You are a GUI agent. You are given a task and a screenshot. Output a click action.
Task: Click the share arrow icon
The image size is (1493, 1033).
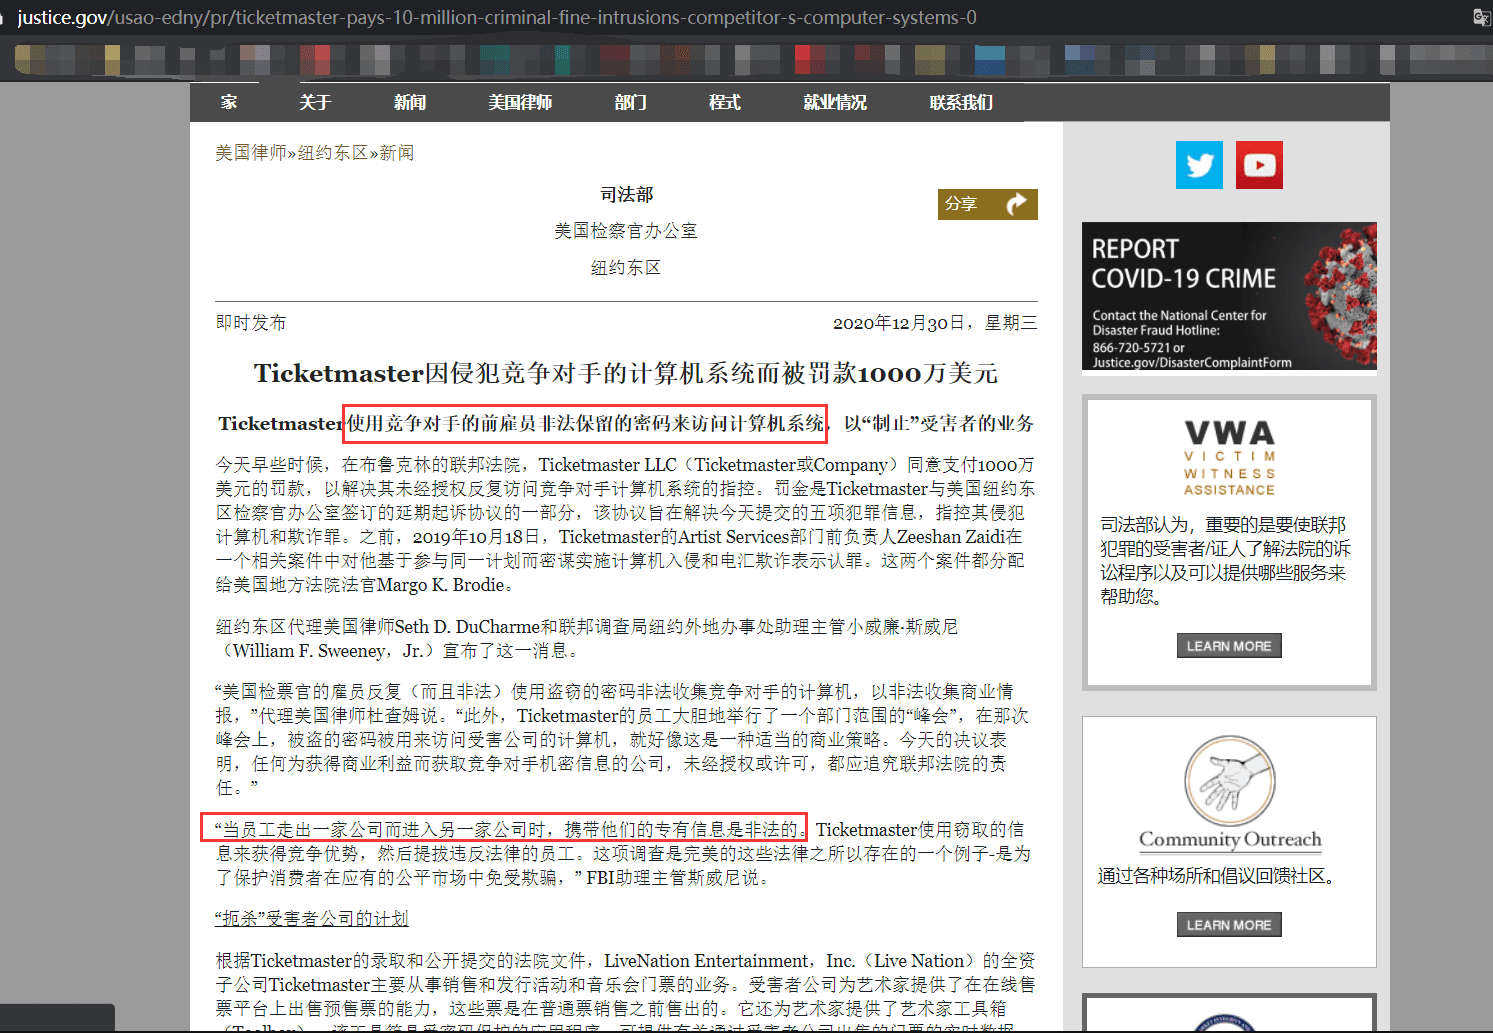tap(1016, 204)
